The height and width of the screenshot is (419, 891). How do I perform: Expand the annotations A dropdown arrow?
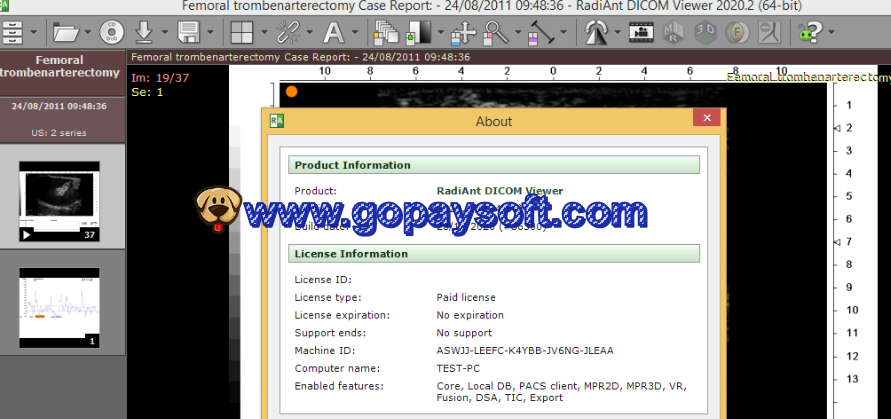click(x=355, y=32)
